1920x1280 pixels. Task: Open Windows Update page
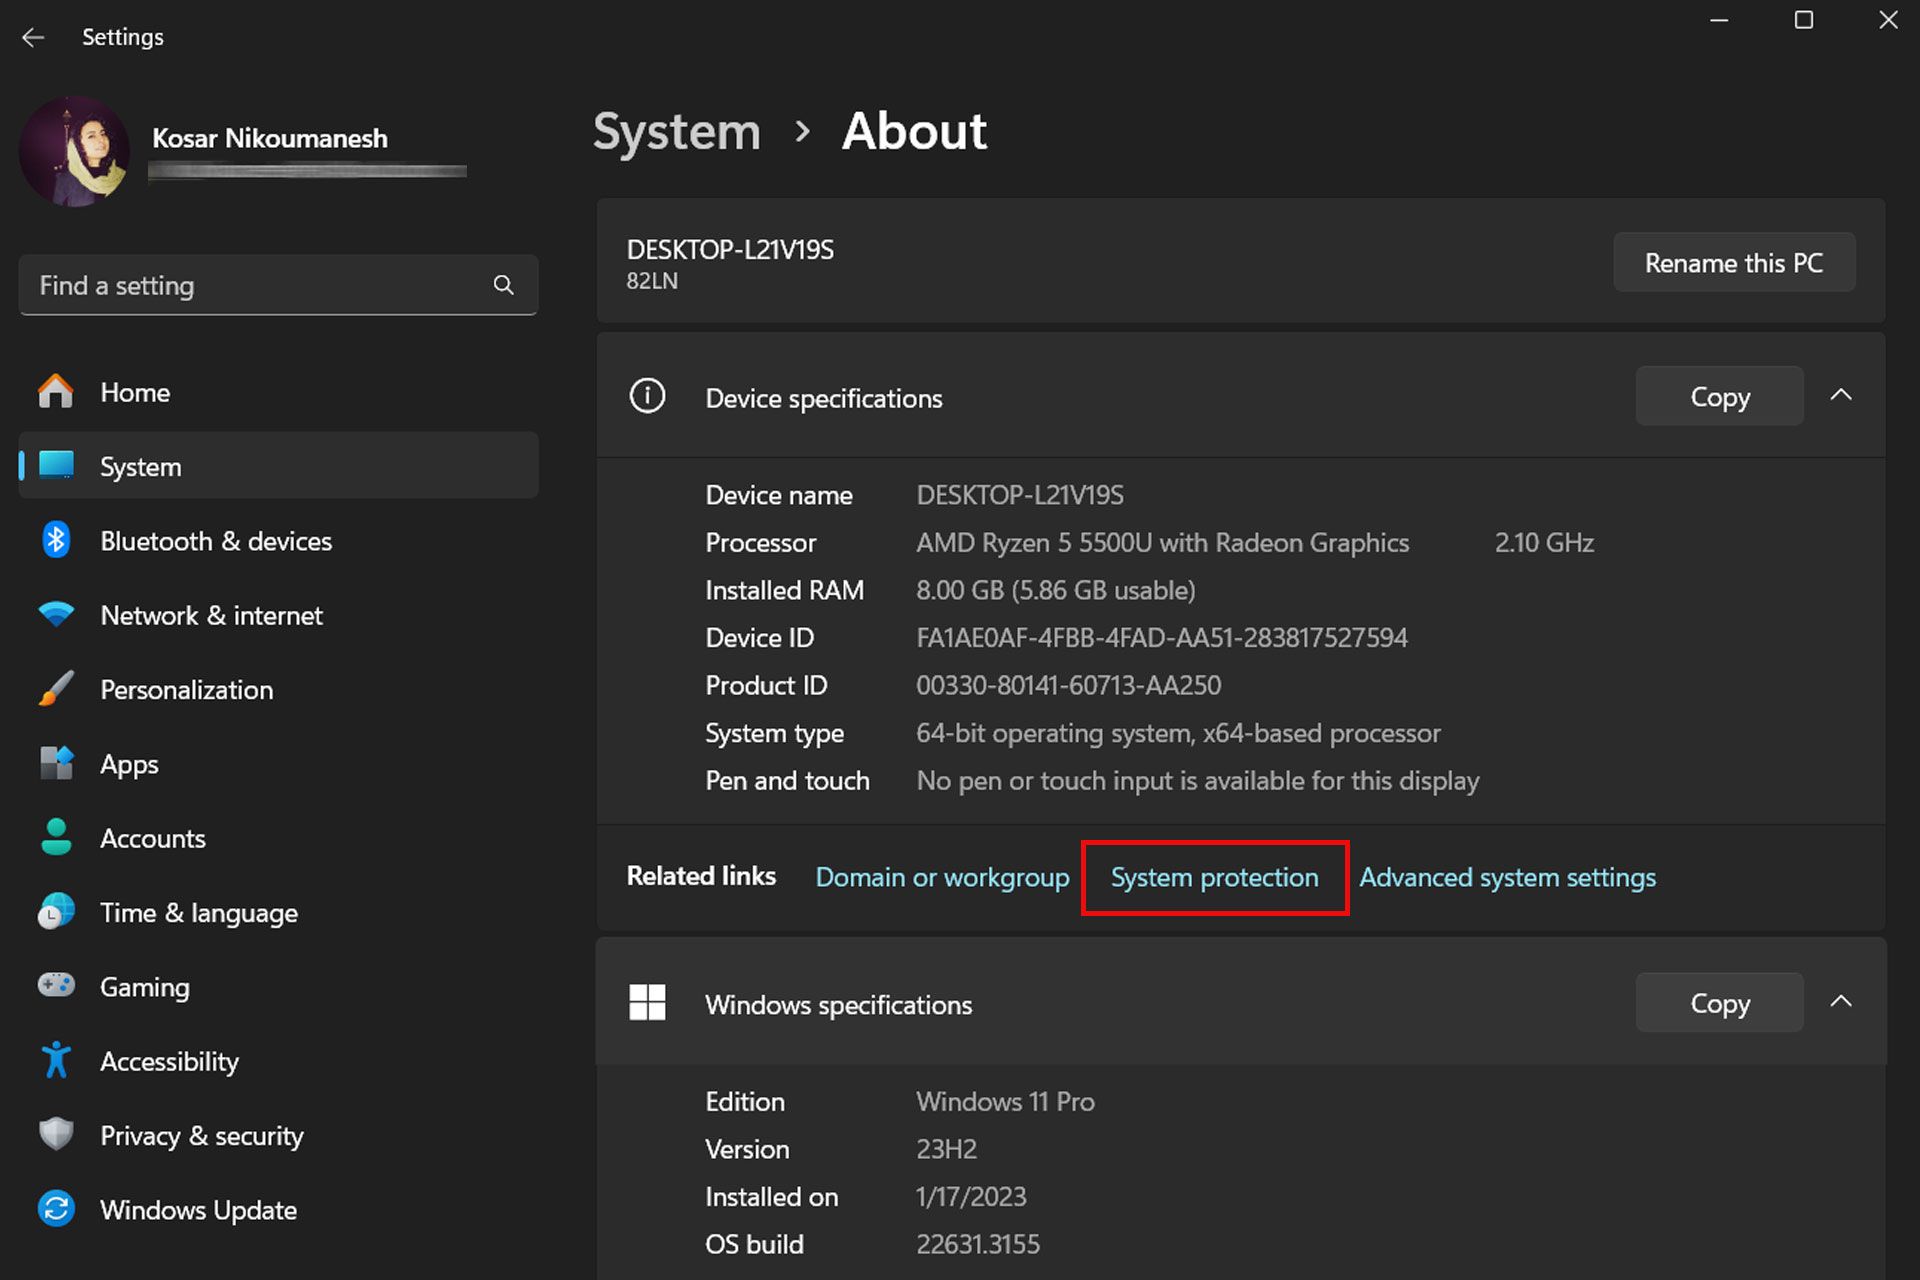[278, 1210]
